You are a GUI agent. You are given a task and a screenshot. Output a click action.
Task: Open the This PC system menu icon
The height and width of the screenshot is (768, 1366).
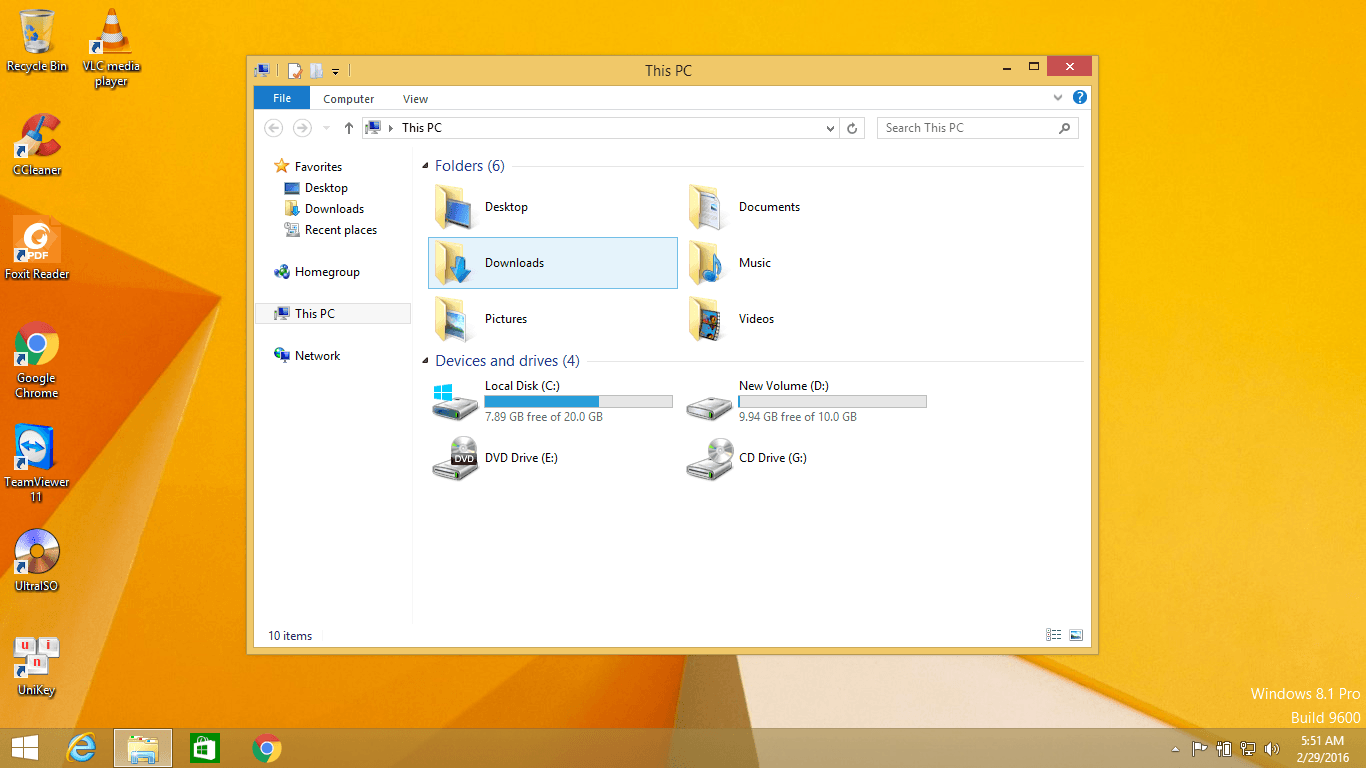262,71
